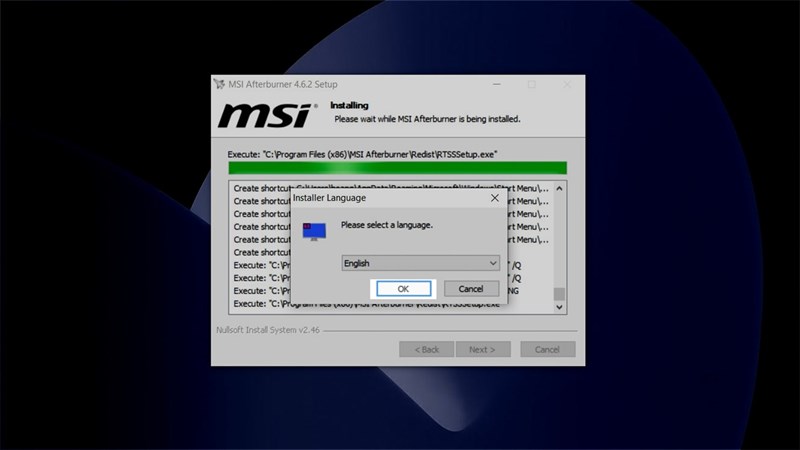This screenshot has width=800, height=450.
Task: Click the Next > button in setup
Action: [x=483, y=349]
